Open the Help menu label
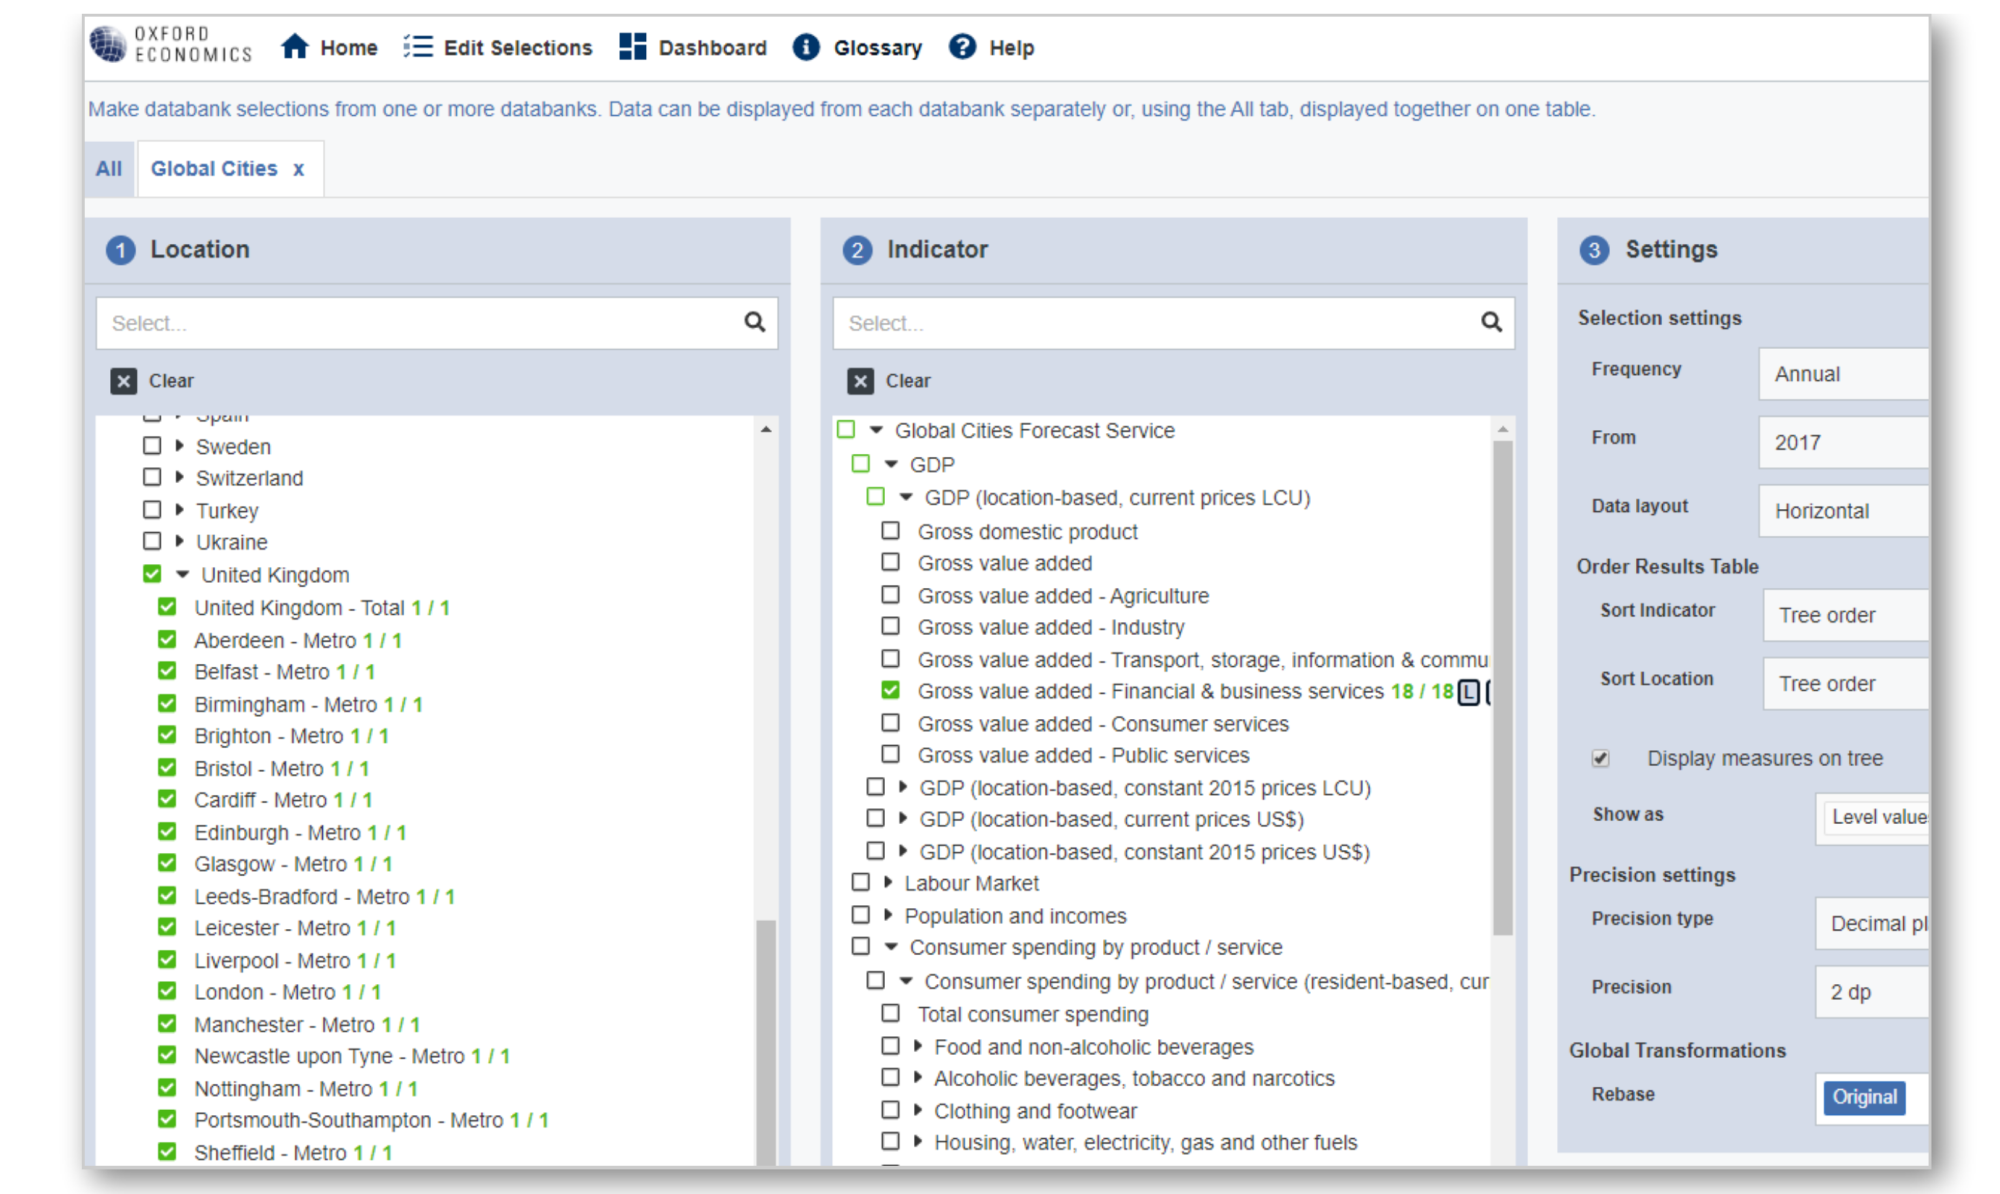2000x1194 pixels. [x=1012, y=48]
